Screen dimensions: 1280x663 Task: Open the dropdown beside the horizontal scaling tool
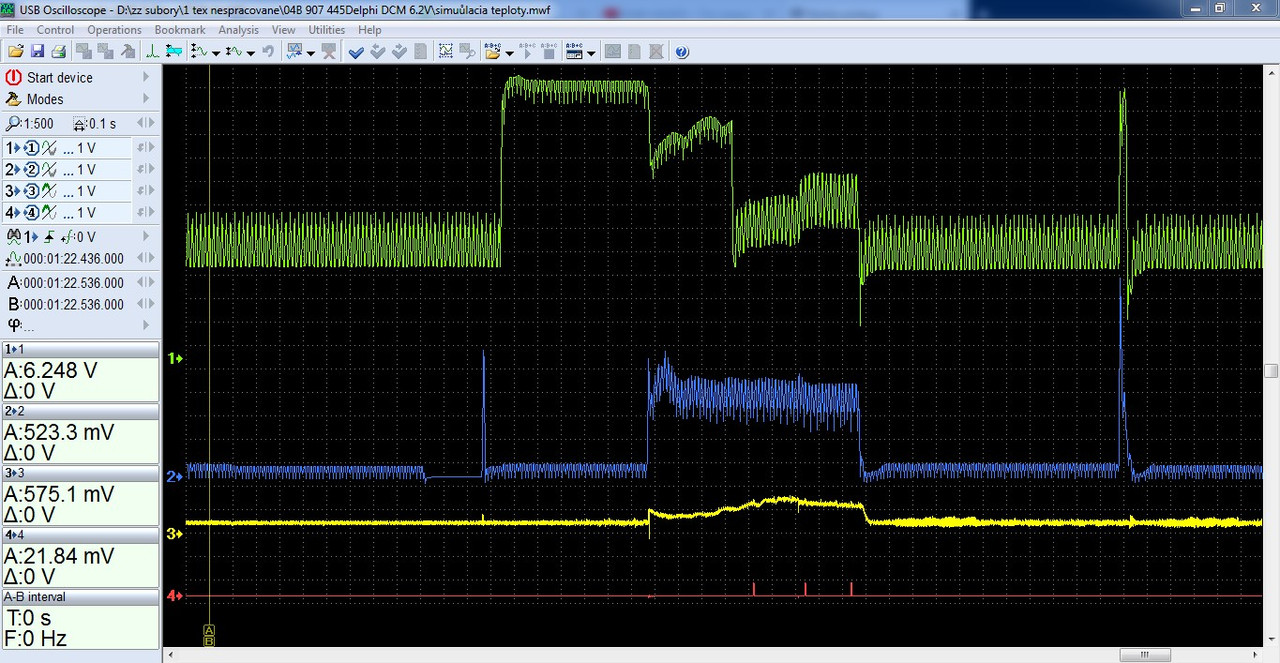pyautogui.click(x=250, y=52)
